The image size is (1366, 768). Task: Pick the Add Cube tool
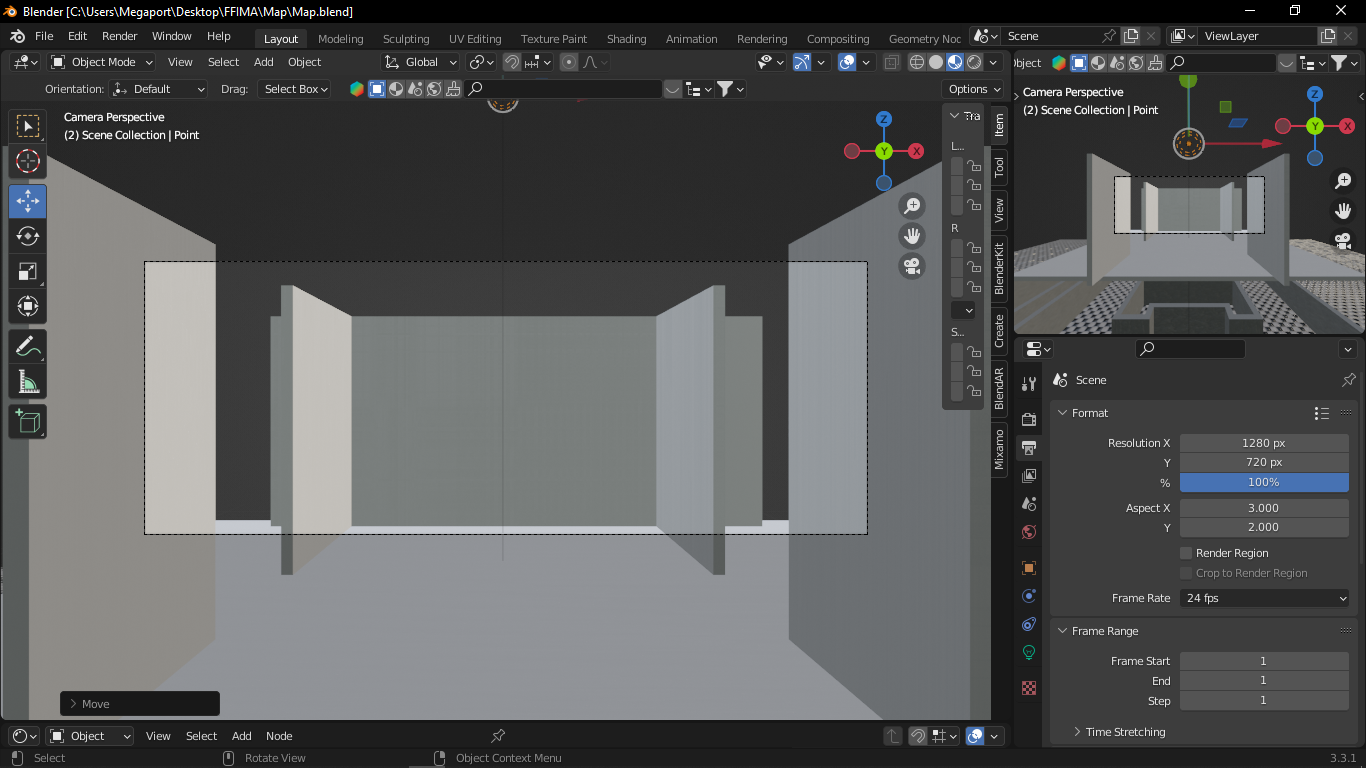pyautogui.click(x=28, y=421)
